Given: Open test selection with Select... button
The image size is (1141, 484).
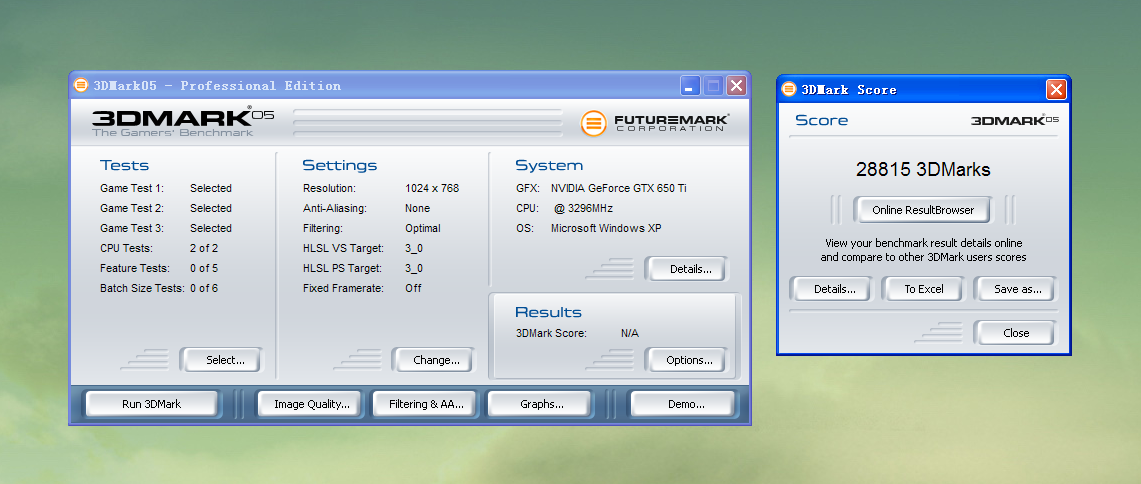Looking at the screenshot, I should [x=220, y=360].
